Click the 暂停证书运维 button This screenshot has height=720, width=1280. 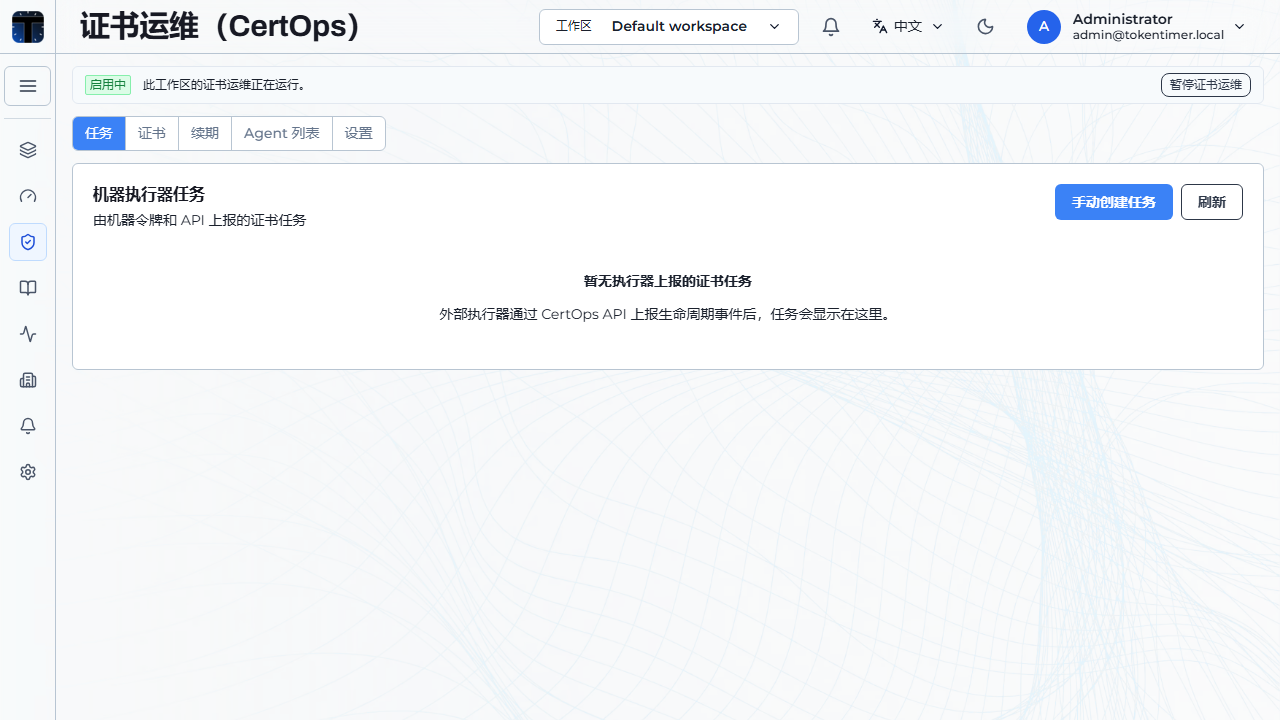[1206, 85]
